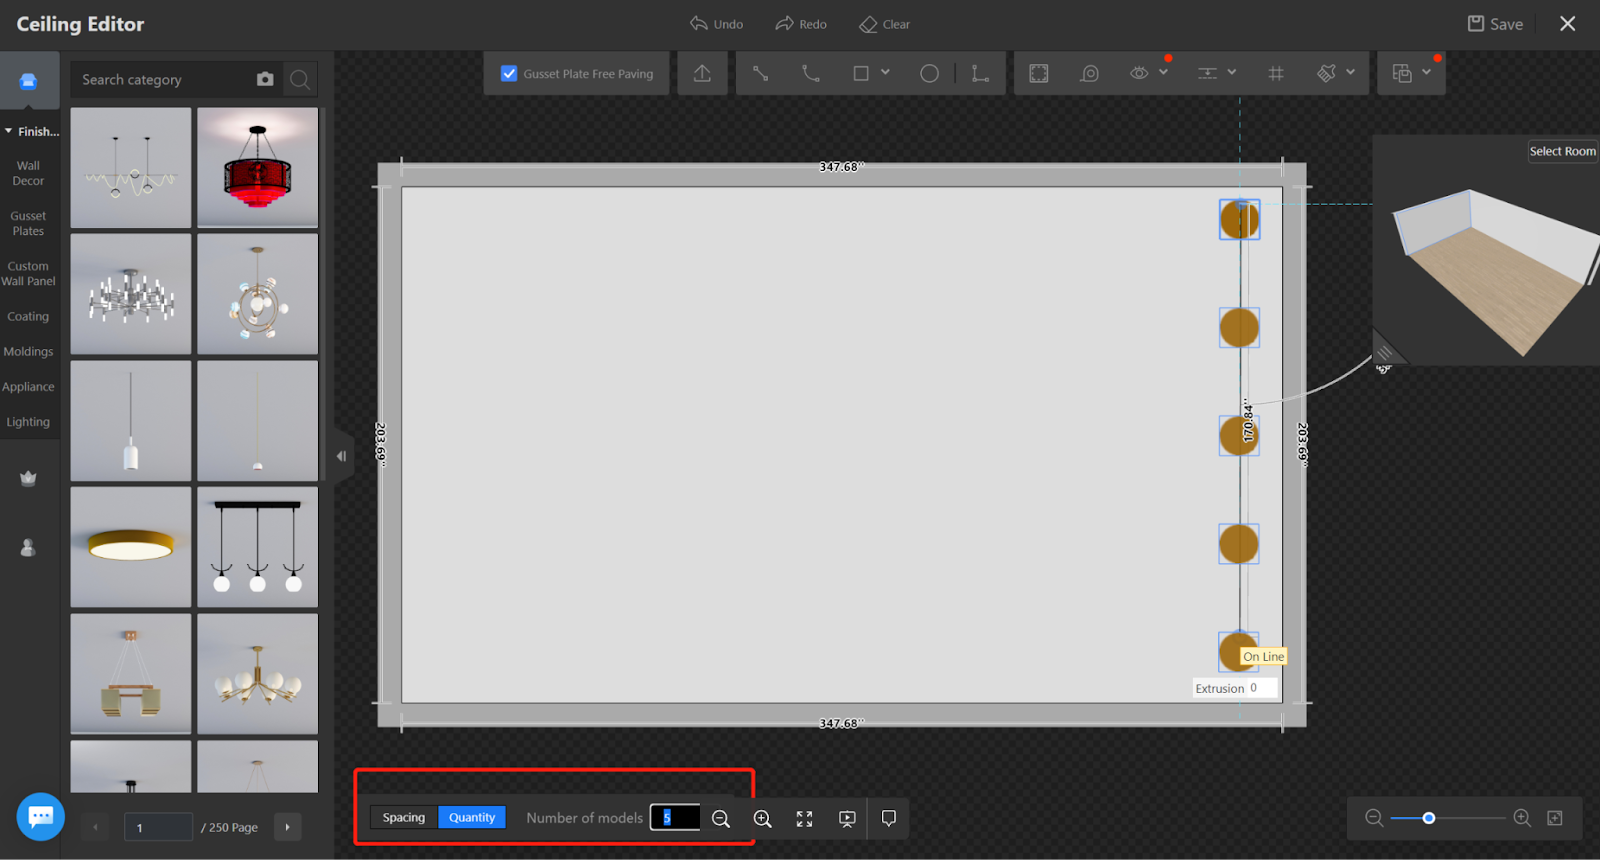This screenshot has height=860, width=1600.
Task: Choose the circle shape tool
Action: 929,73
